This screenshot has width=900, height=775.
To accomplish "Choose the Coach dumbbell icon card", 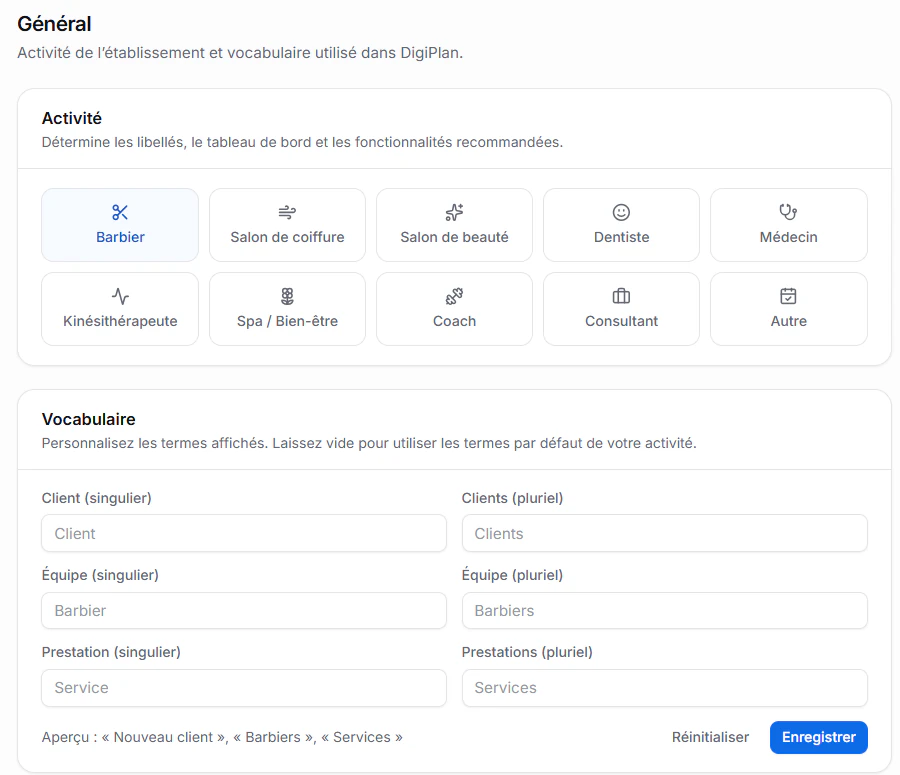I will click(454, 309).
